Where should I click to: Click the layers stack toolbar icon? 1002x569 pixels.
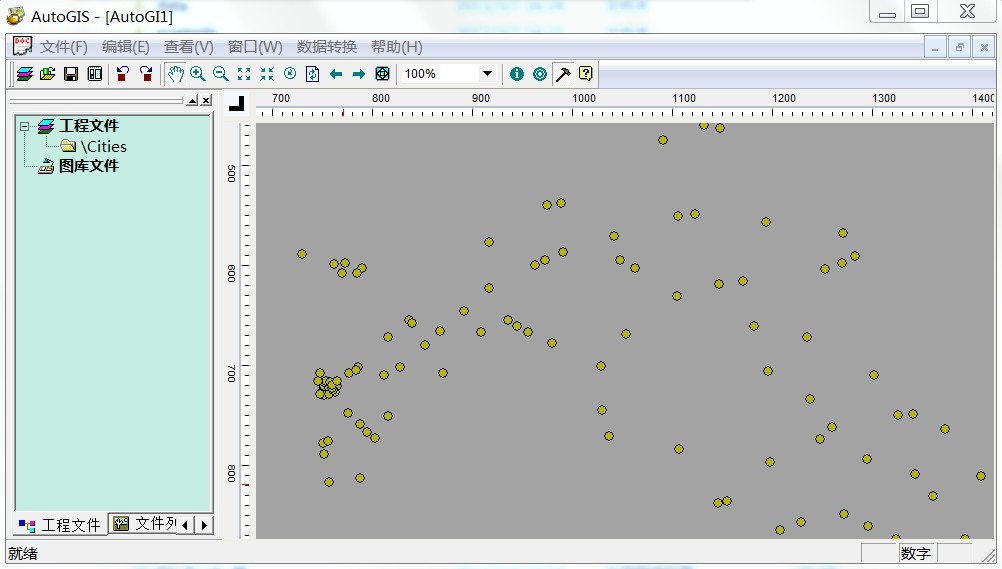pos(24,74)
